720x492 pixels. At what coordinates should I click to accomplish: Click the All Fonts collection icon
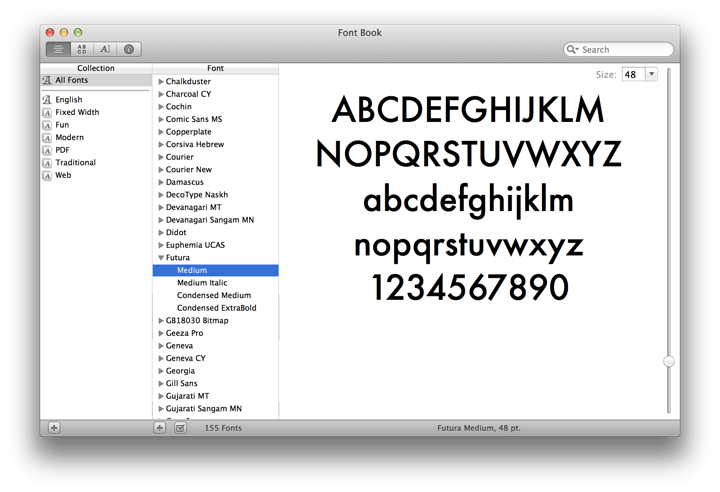click(47, 80)
